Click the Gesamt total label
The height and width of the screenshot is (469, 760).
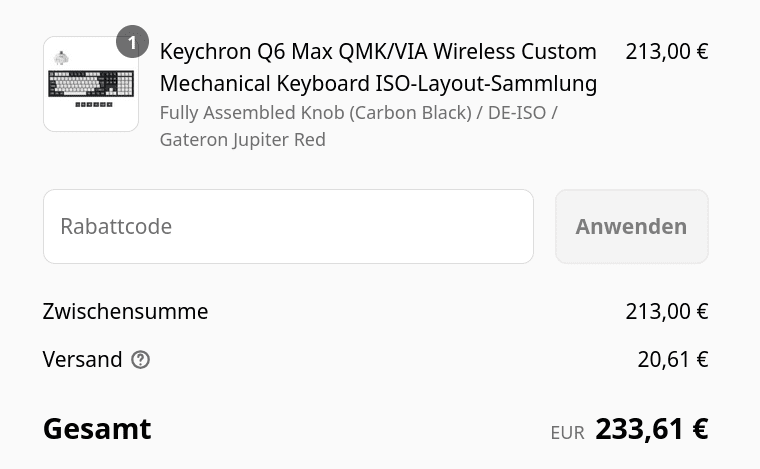[97, 429]
